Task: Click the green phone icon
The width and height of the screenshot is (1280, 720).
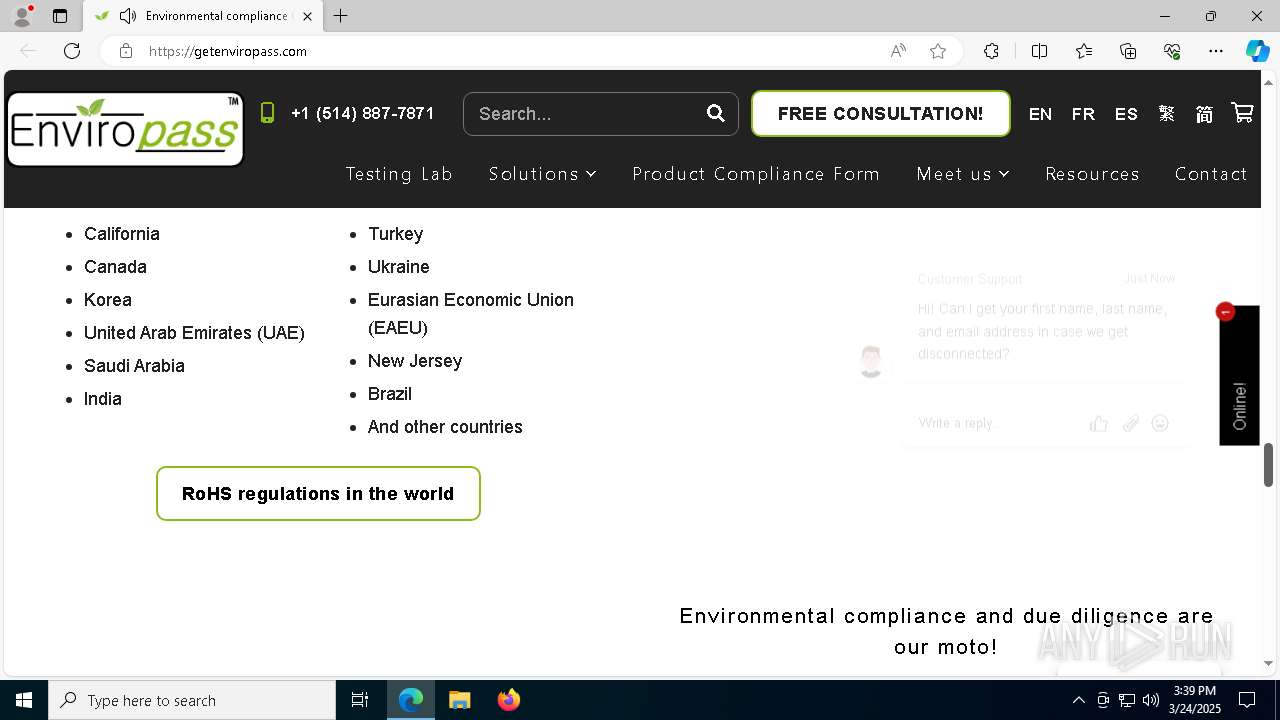Action: tap(267, 113)
